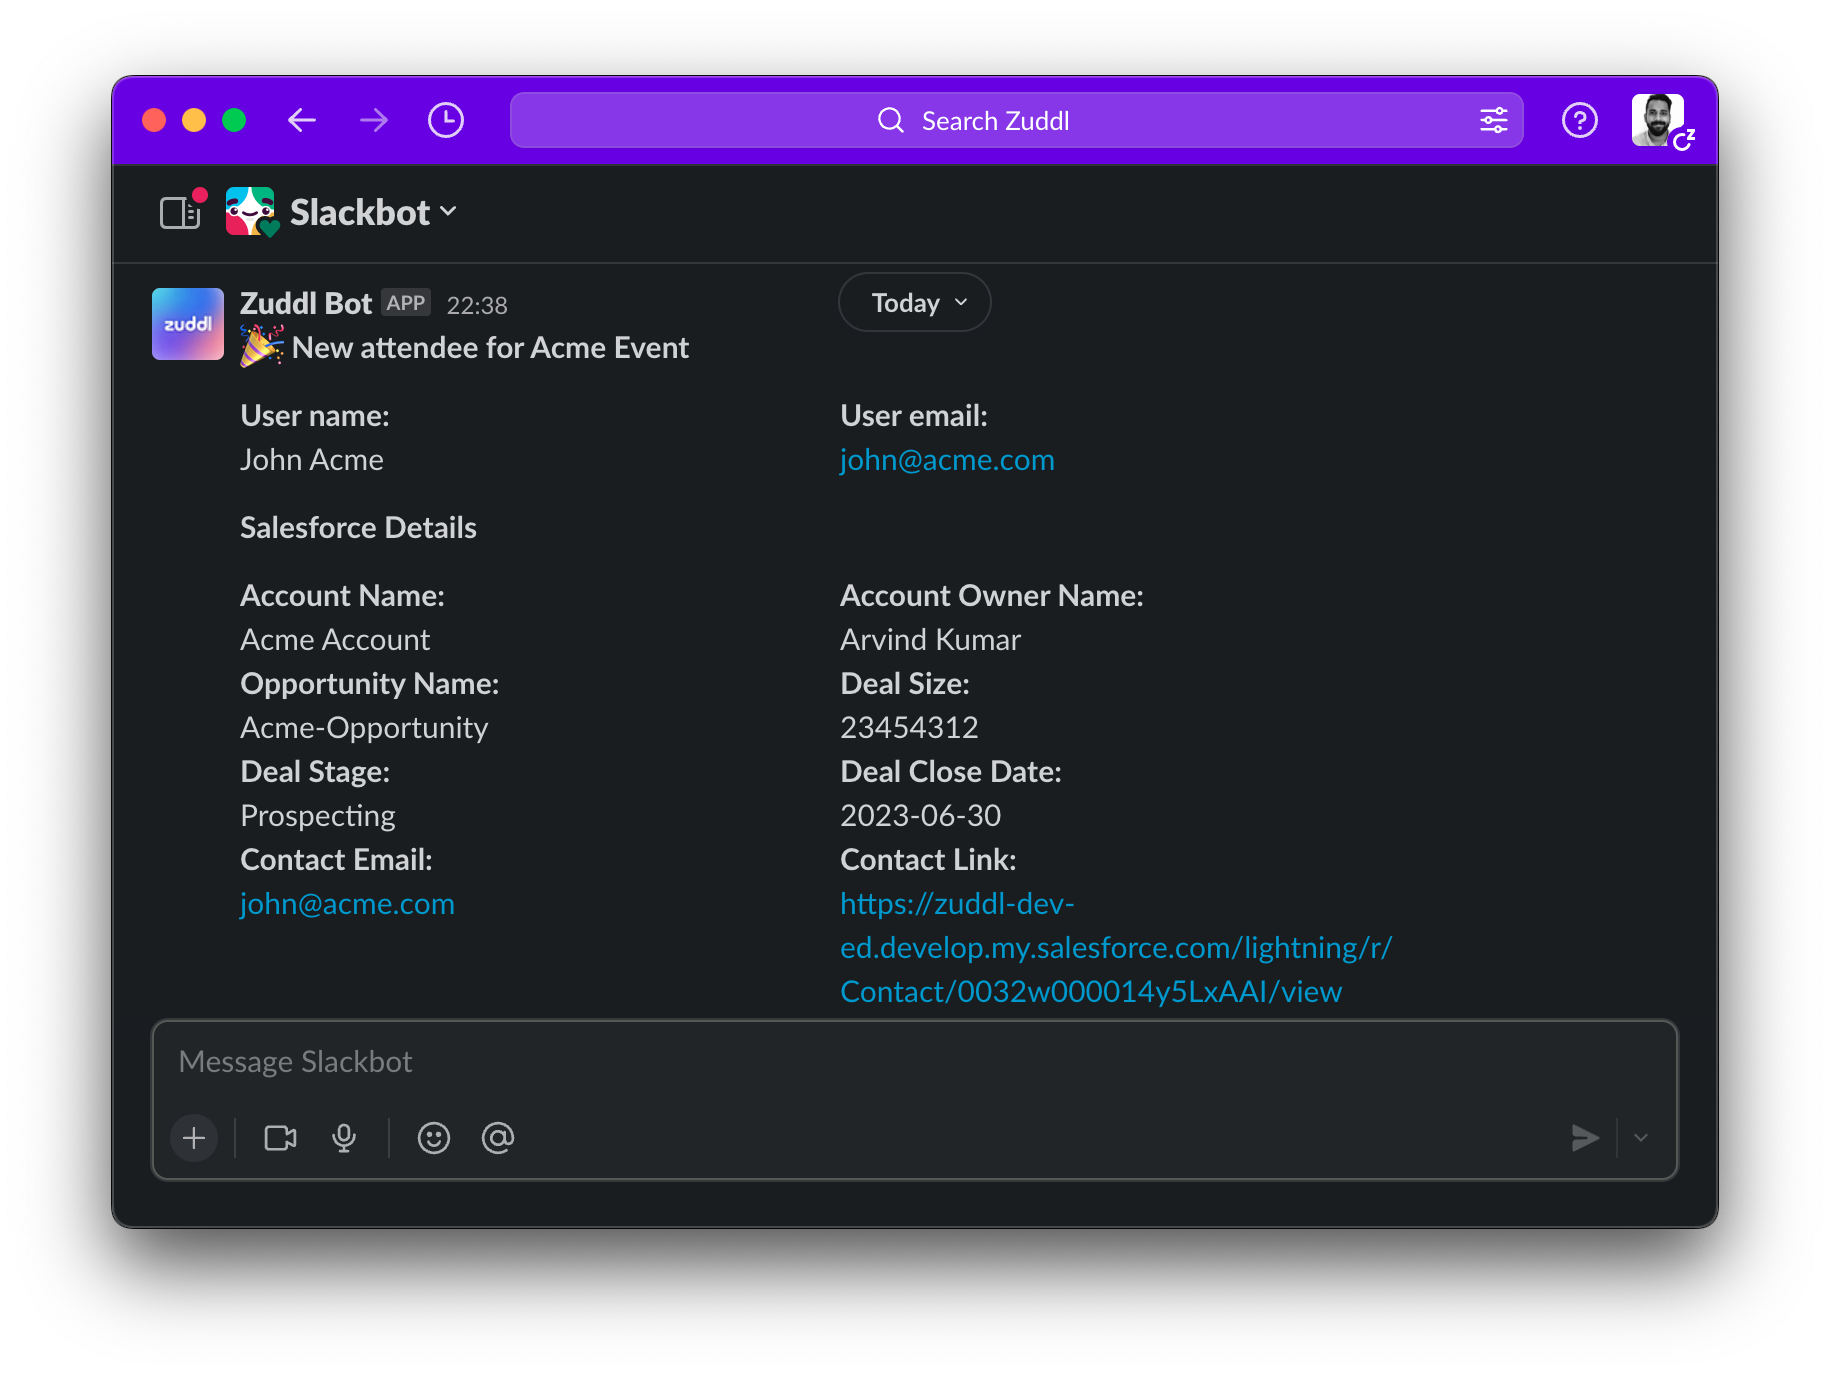The image size is (1830, 1376).
Task: Open the User email john@acme.com link
Action: click(x=946, y=460)
